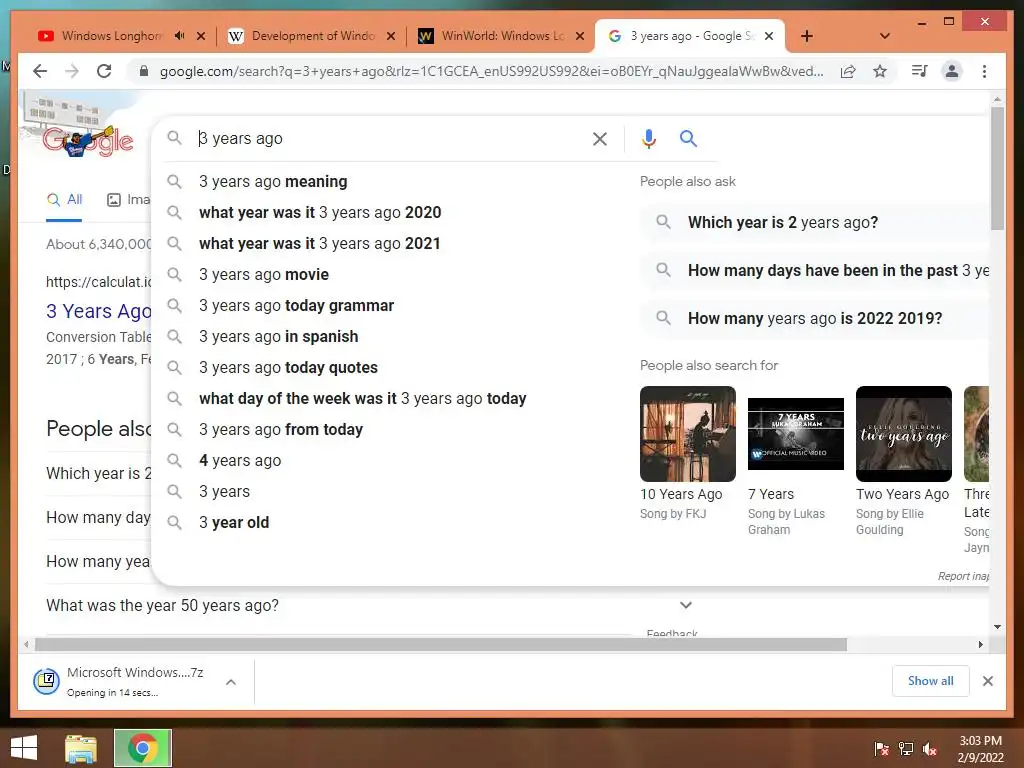Click the Chrome taskbar icon
This screenshot has width=1024, height=768.
coord(143,748)
